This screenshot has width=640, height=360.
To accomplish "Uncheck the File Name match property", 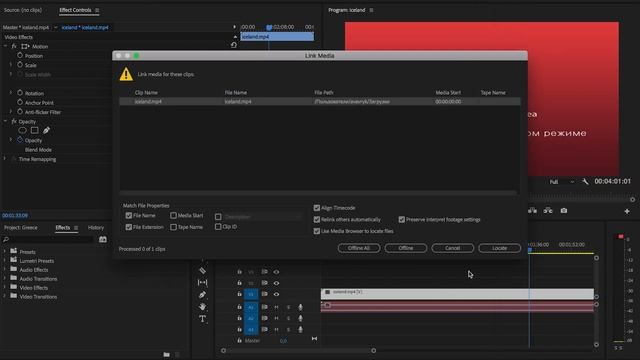I will tap(129, 216).
